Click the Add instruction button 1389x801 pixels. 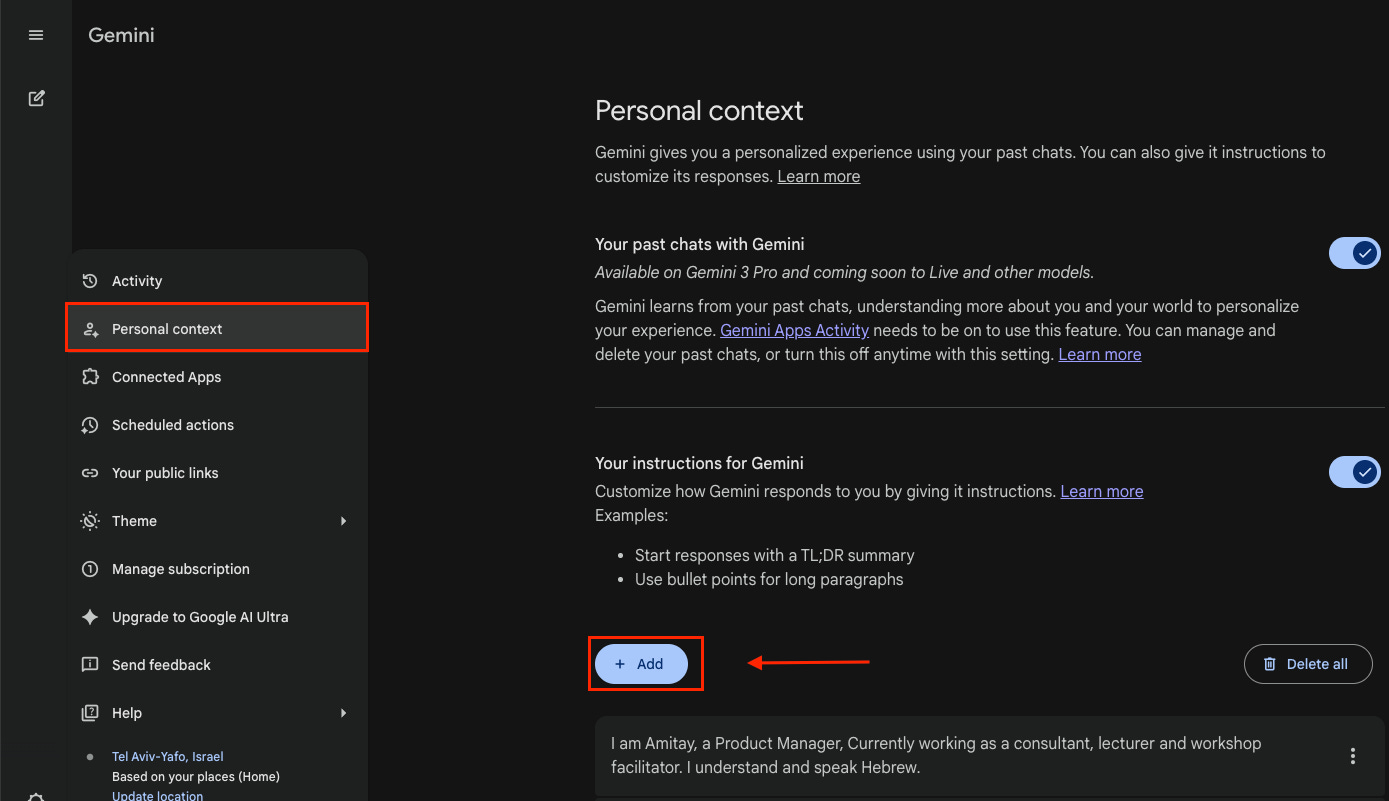(641, 664)
